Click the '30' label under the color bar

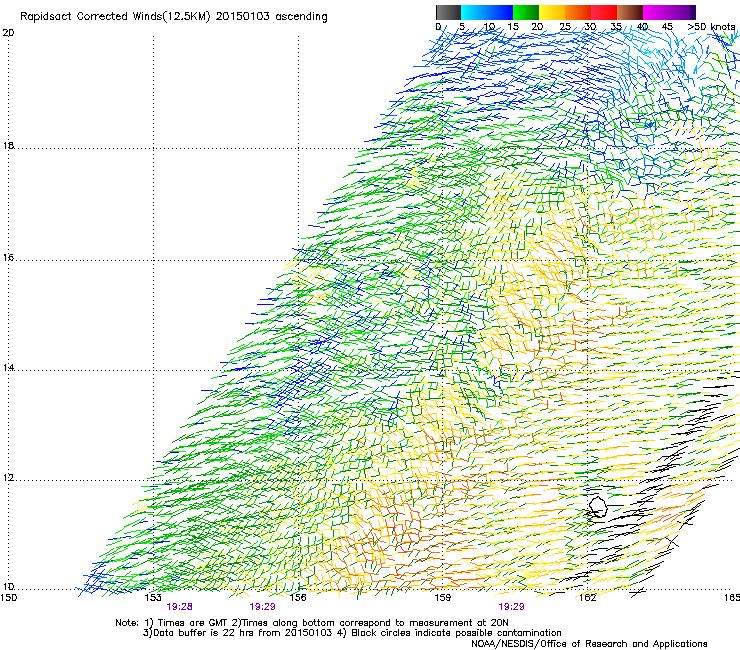tap(590, 27)
